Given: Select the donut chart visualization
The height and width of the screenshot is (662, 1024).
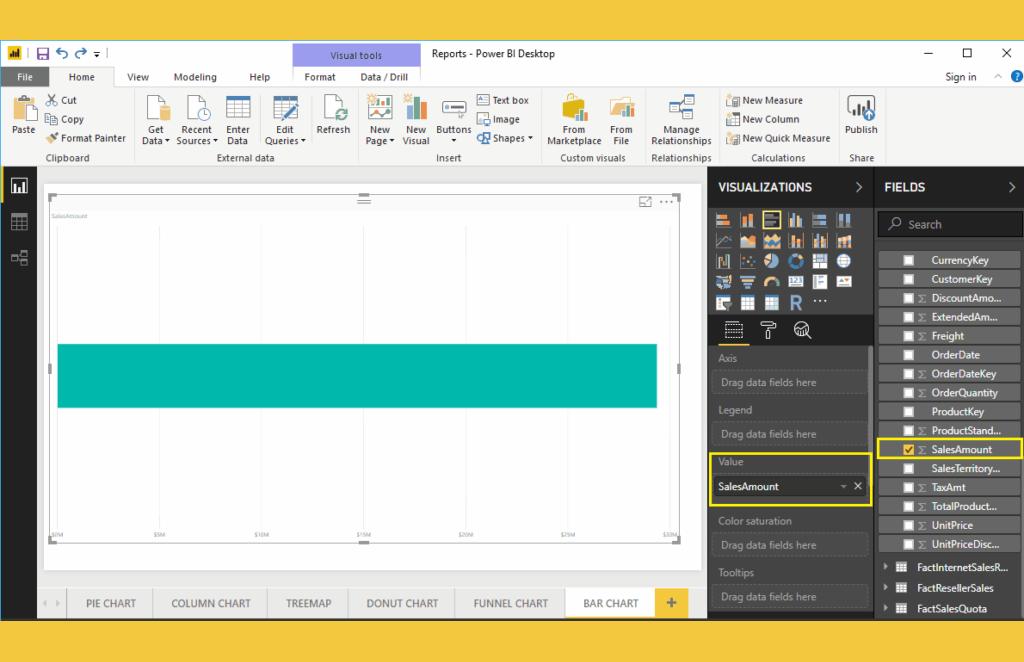Looking at the screenshot, I should [x=795, y=261].
